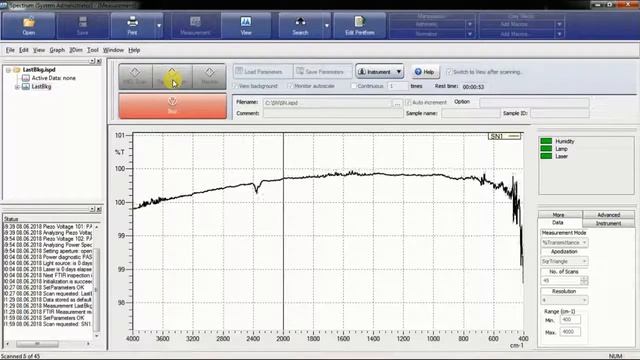
Task: Click the Humidity green status indicator
Action: pos(546,141)
